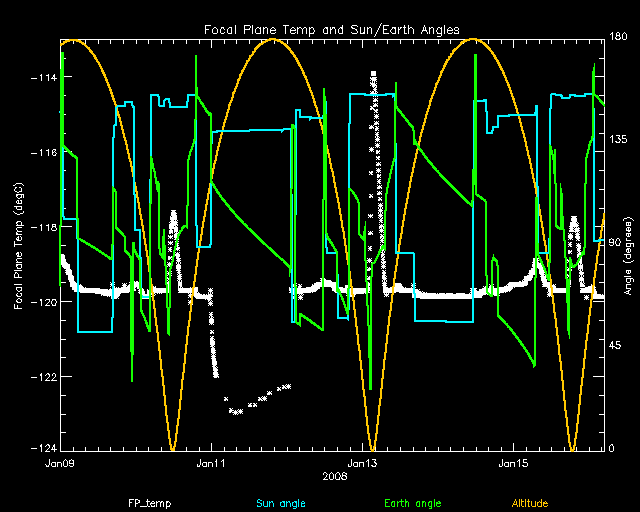Select the 135 angle tick label
Image resolution: width=640 pixels, height=512 pixels.
(618, 141)
